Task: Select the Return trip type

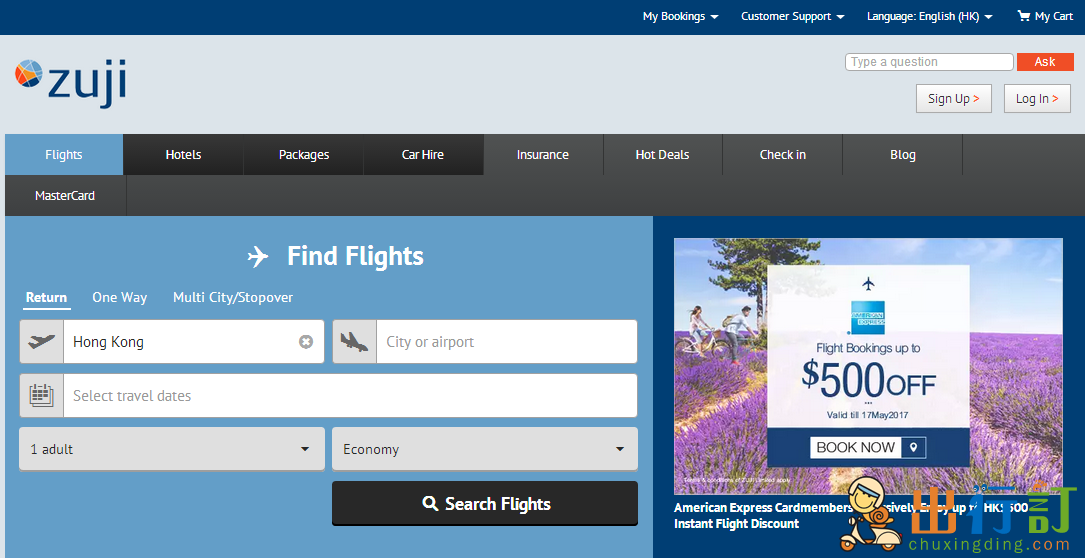Action: click(x=46, y=298)
